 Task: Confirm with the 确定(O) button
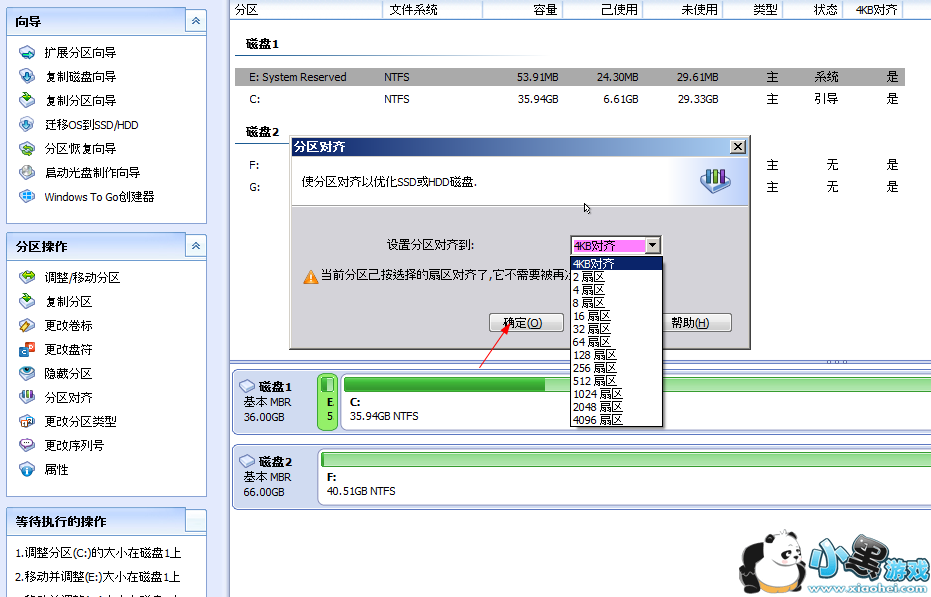point(526,323)
